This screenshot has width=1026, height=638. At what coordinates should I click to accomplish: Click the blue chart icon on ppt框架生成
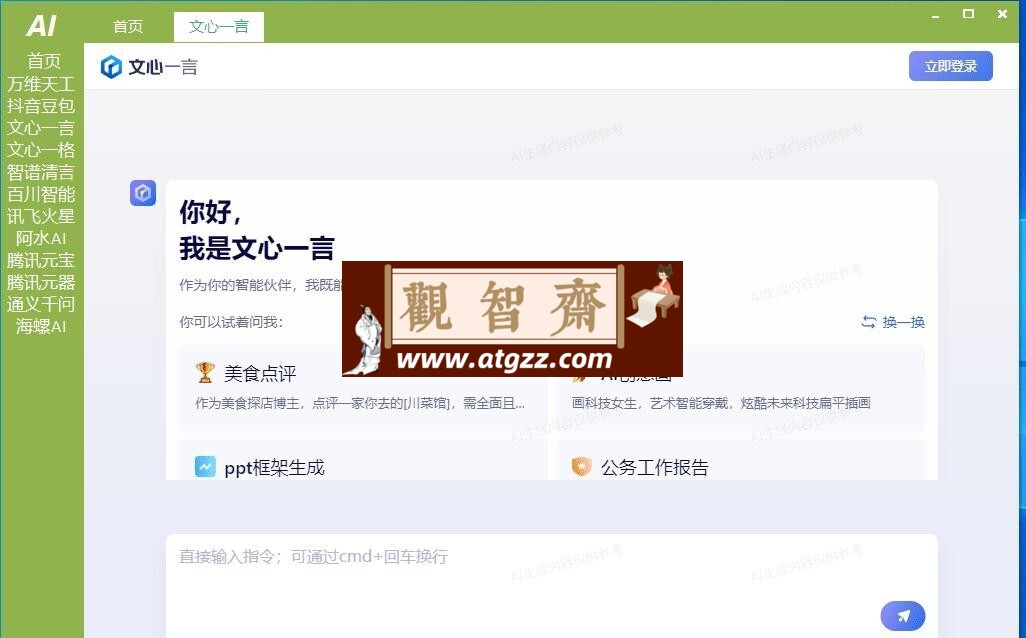coord(205,467)
